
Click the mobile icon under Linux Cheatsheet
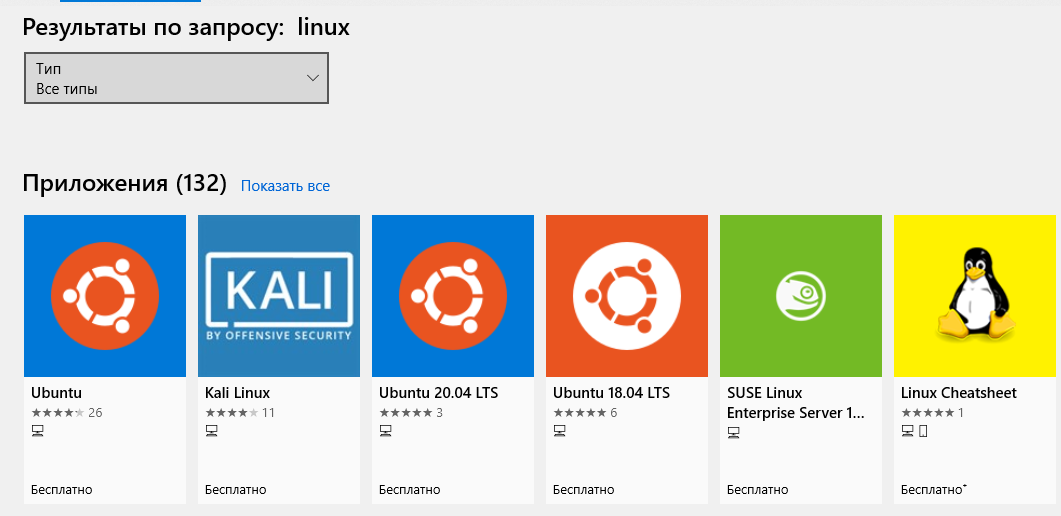[923, 431]
